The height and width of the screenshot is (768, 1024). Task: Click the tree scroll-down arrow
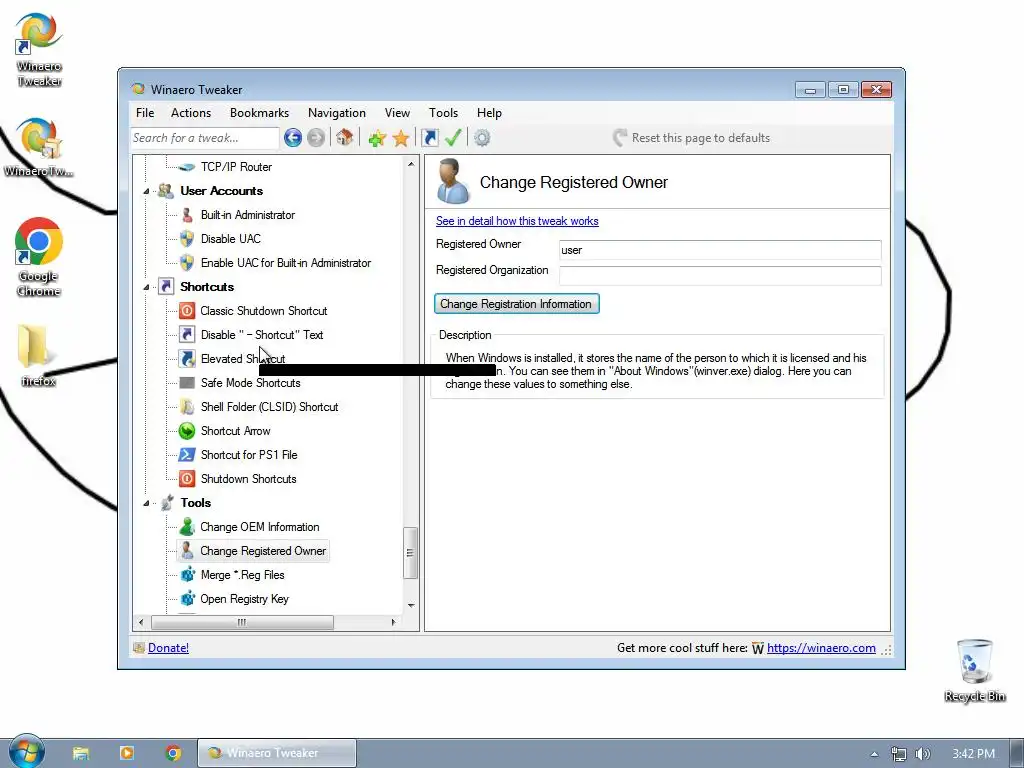coord(411,605)
